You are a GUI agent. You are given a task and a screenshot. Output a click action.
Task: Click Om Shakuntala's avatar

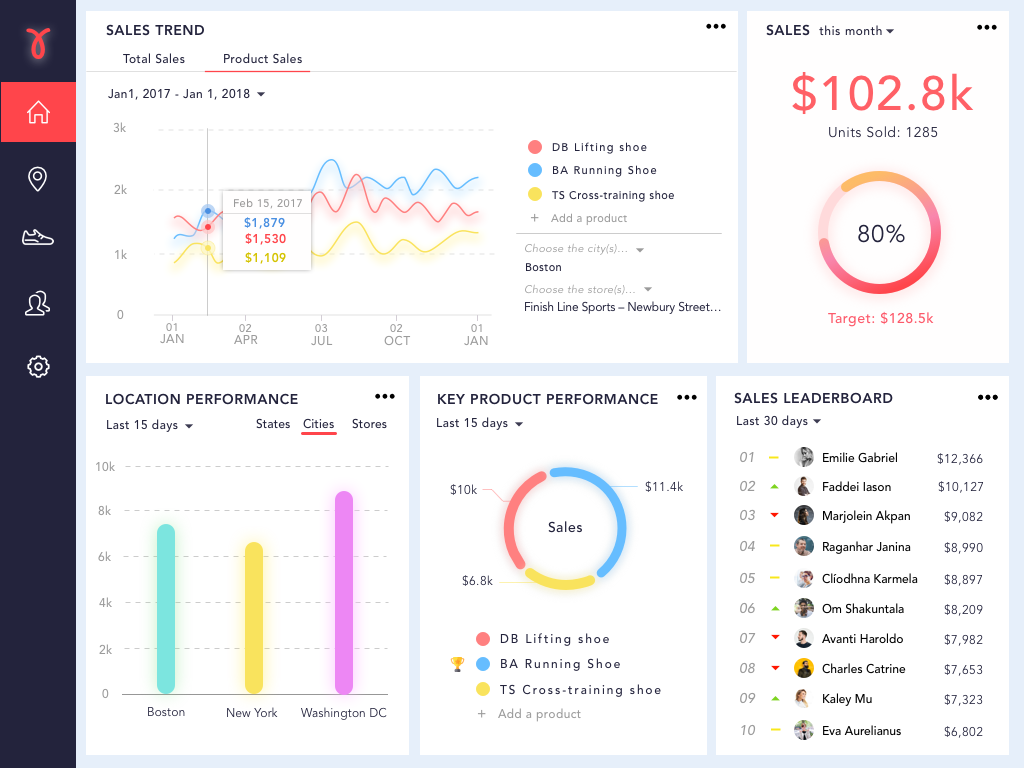tap(804, 608)
